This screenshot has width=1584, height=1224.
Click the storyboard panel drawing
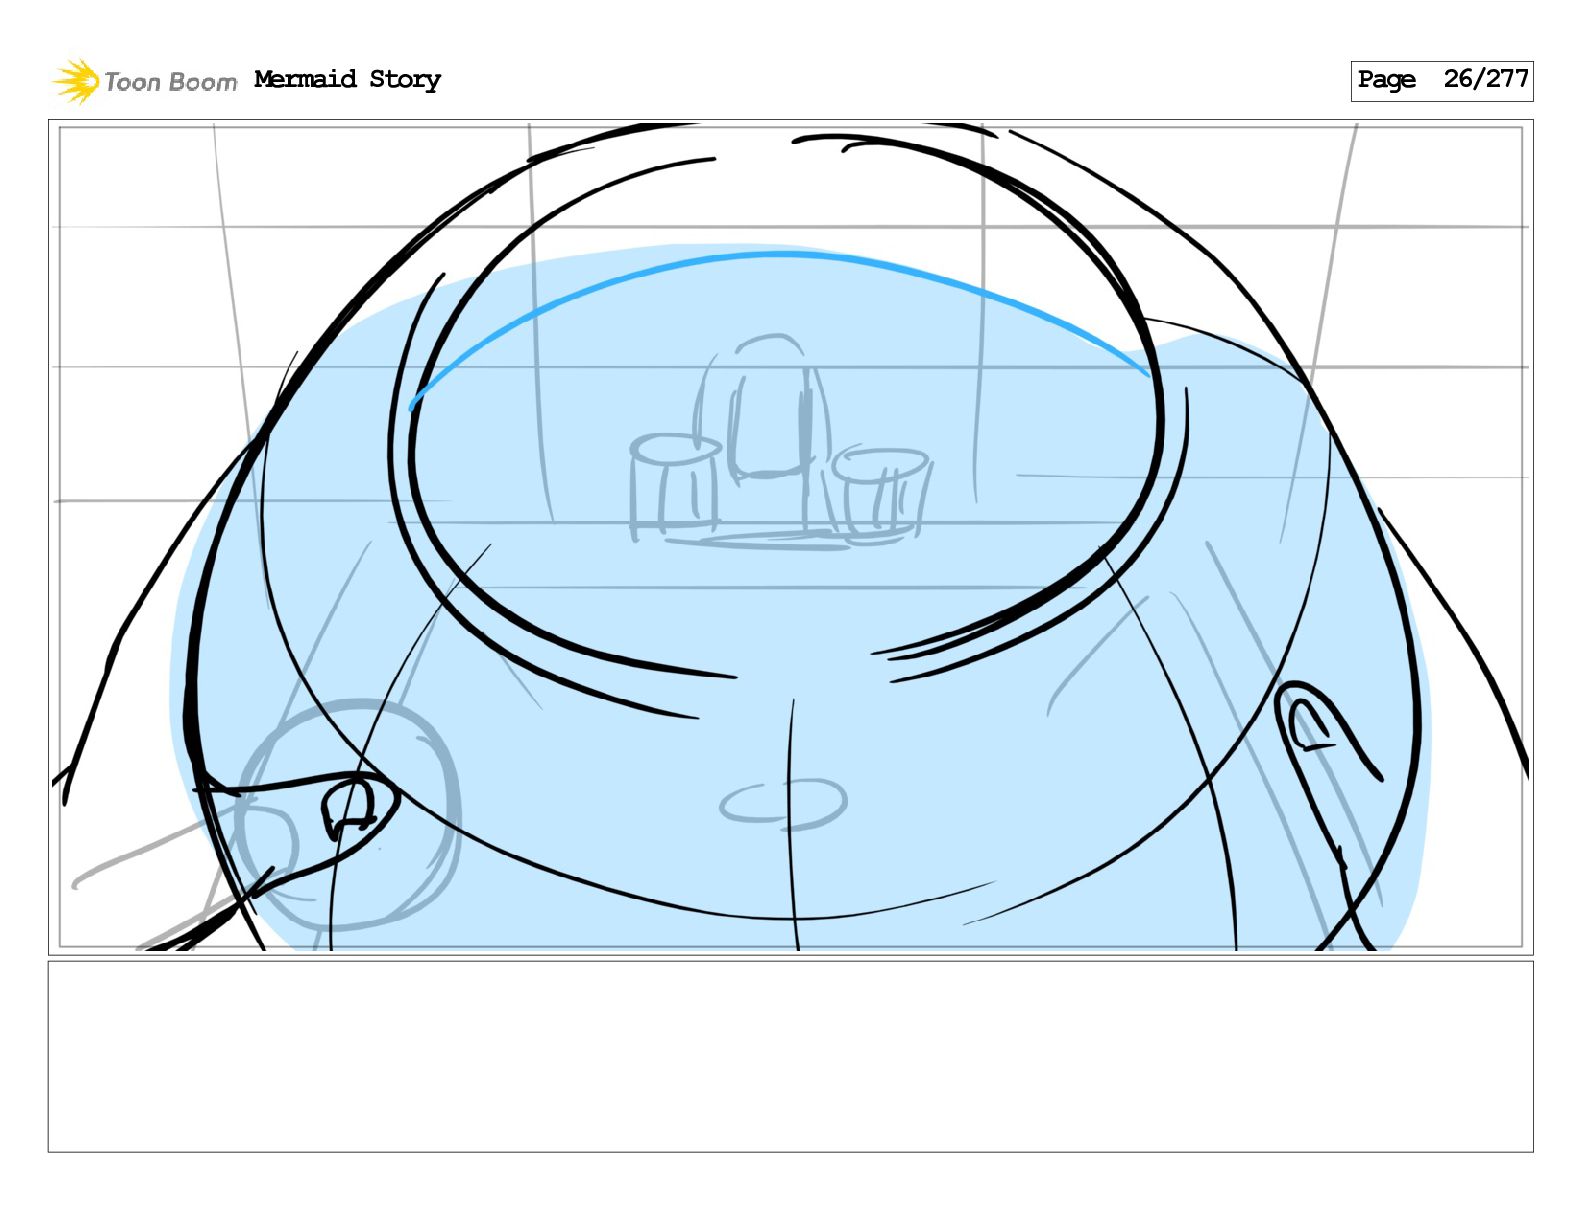click(x=790, y=537)
